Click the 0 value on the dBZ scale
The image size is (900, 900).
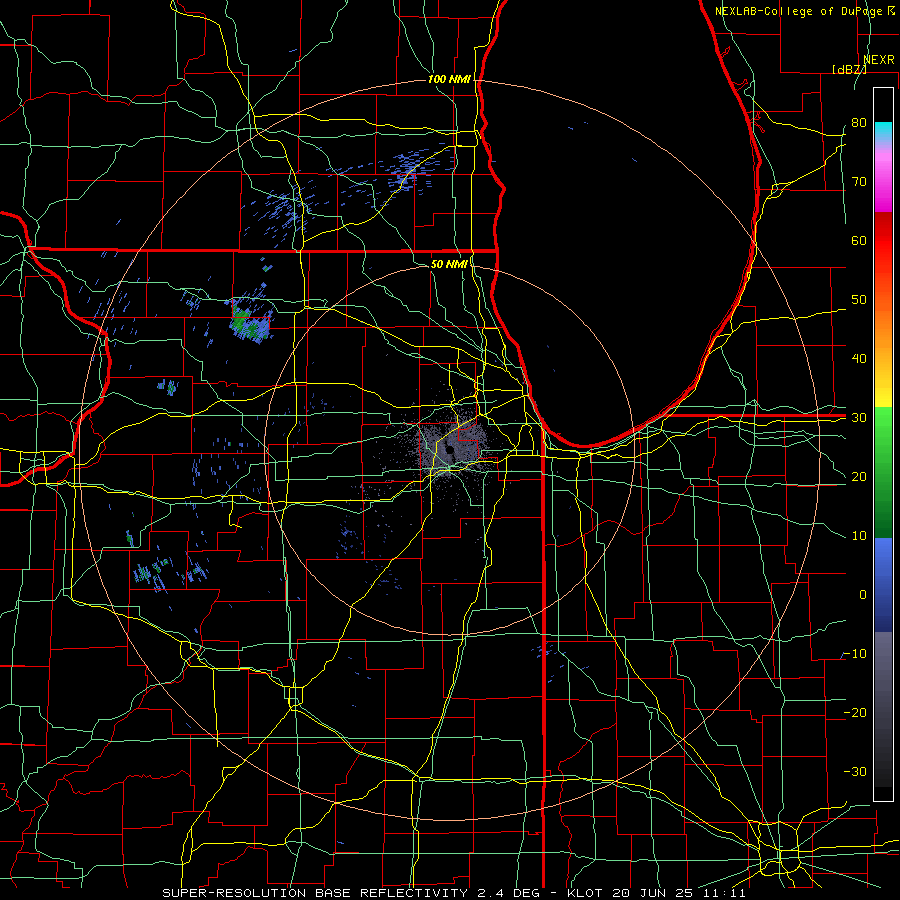click(863, 595)
